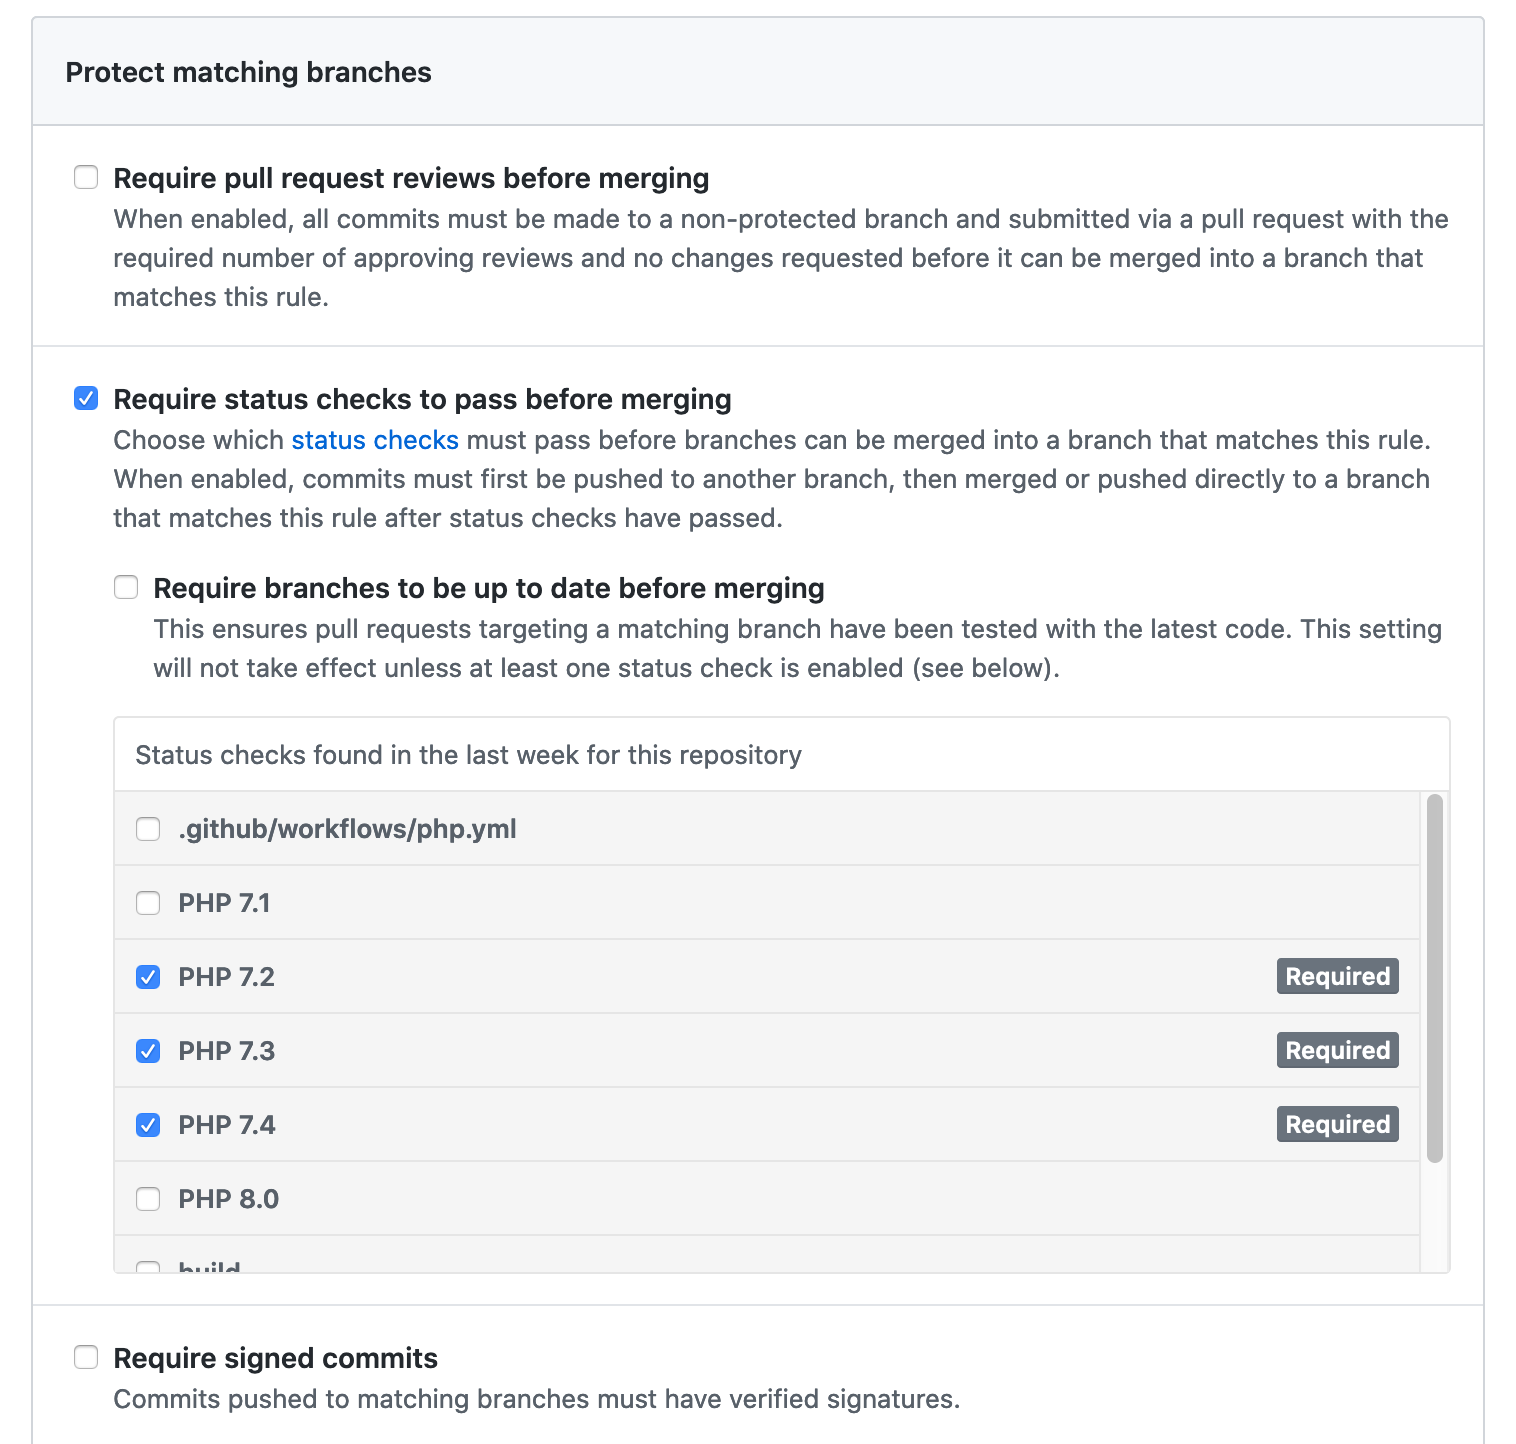
Task: Open the status checks link
Action: pyautogui.click(x=374, y=440)
